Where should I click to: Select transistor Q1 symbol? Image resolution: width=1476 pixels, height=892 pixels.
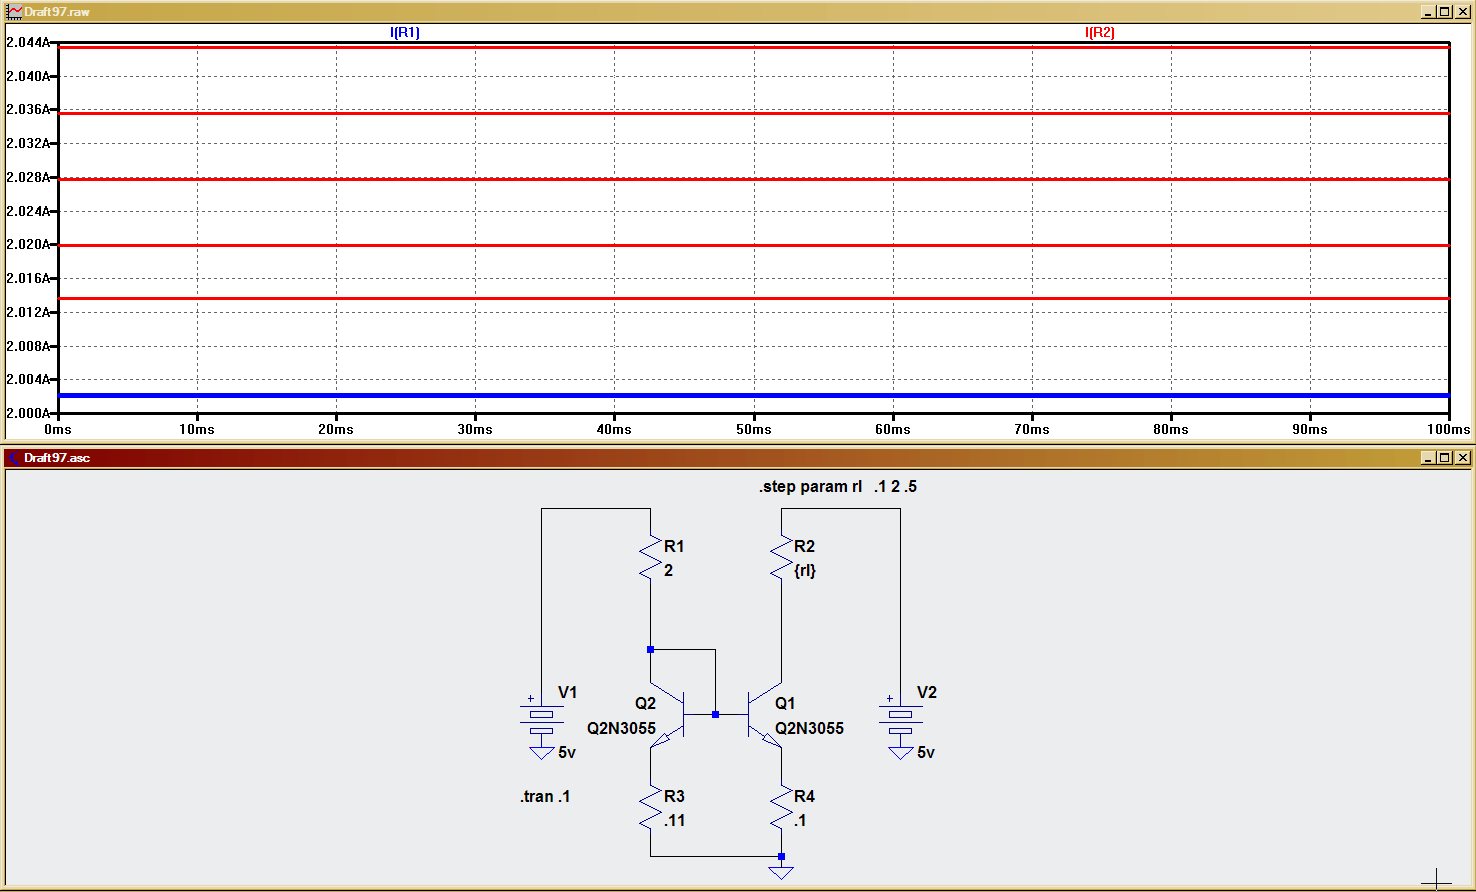point(765,715)
